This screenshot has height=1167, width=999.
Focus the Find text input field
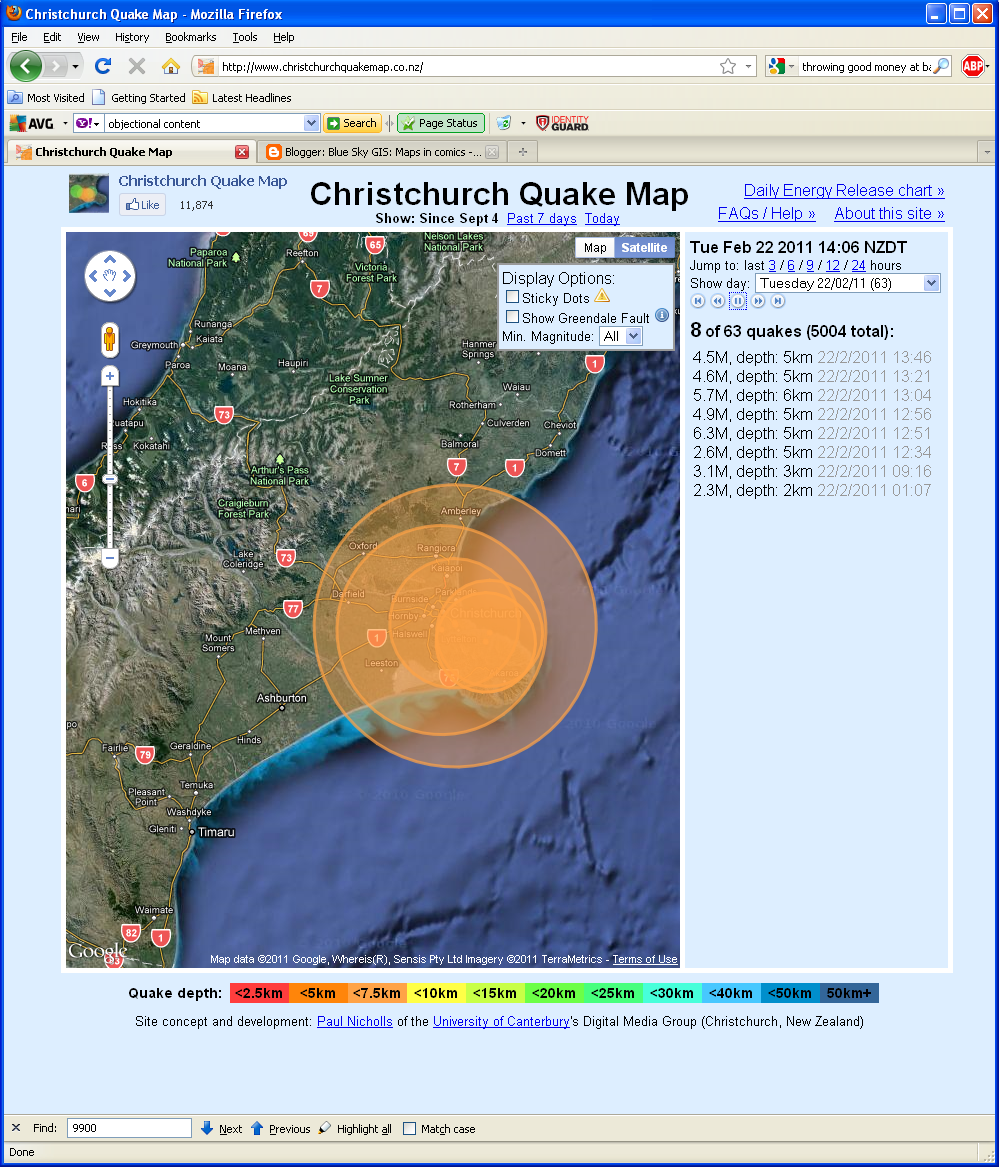point(130,1128)
